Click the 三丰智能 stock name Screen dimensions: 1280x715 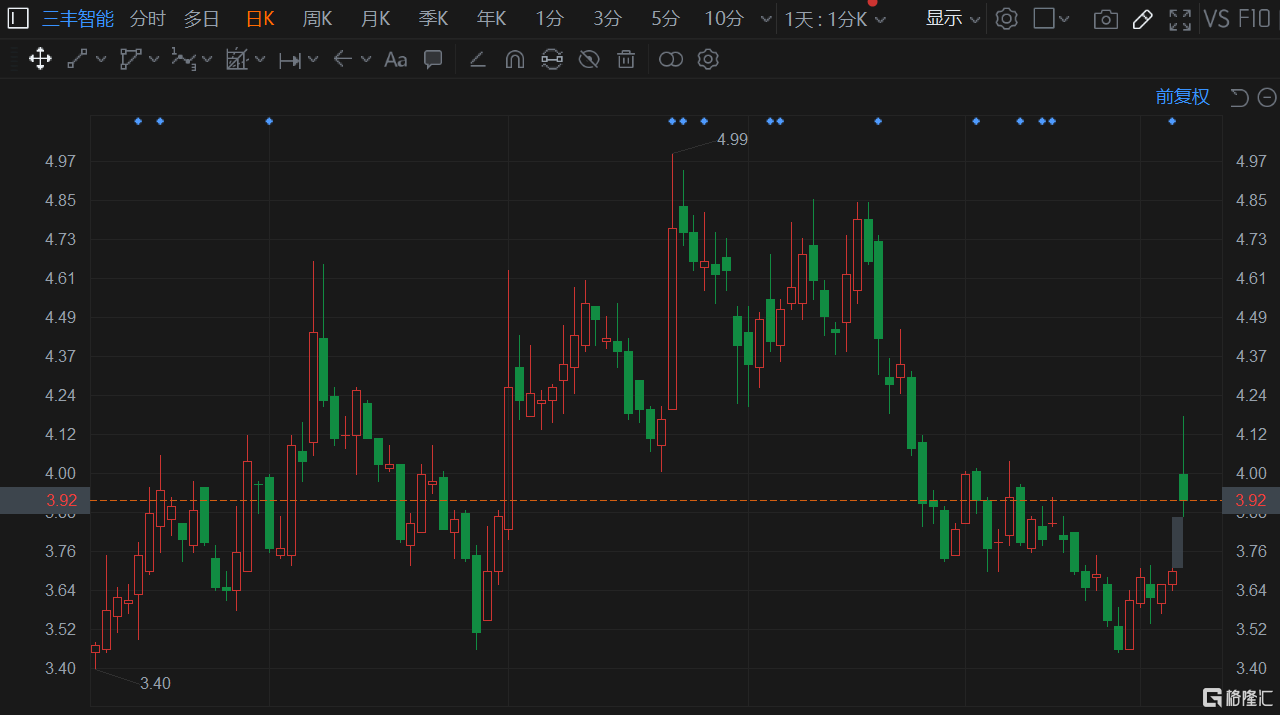pos(78,18)
